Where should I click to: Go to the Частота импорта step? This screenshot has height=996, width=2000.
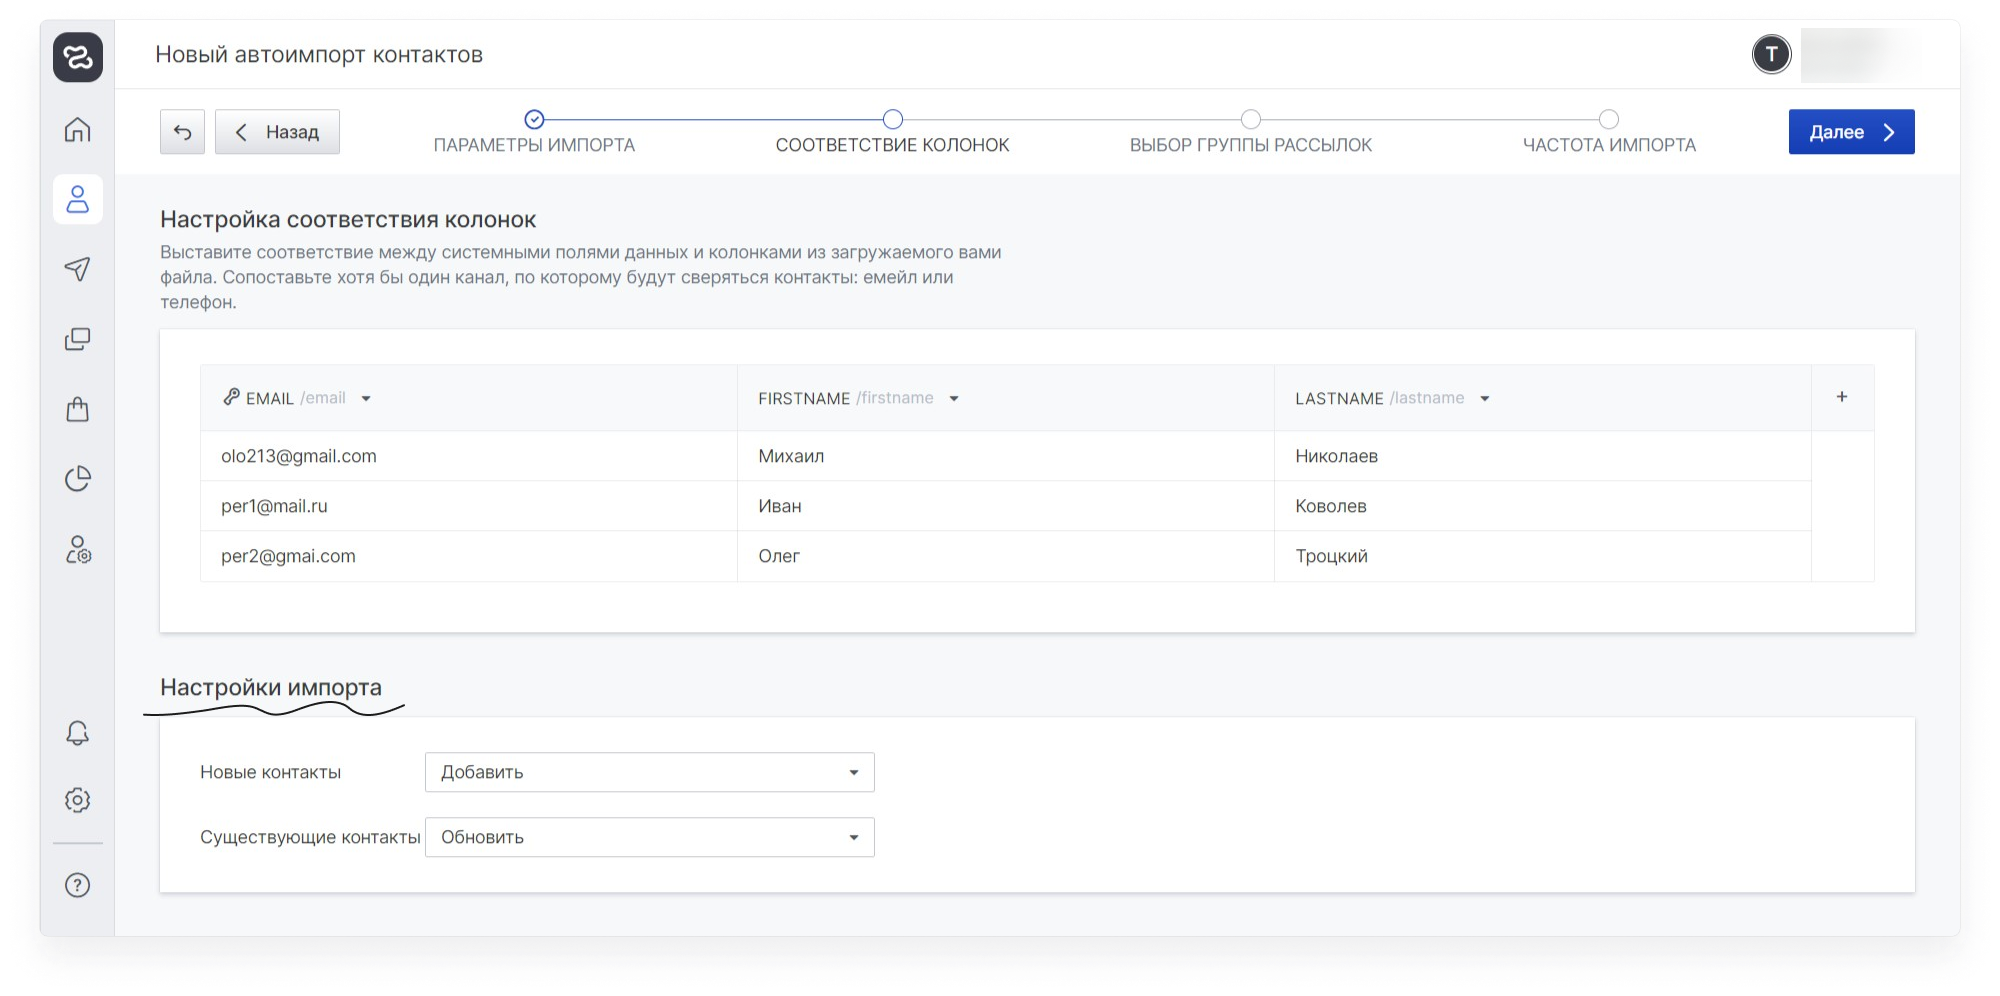(1608, 133)
